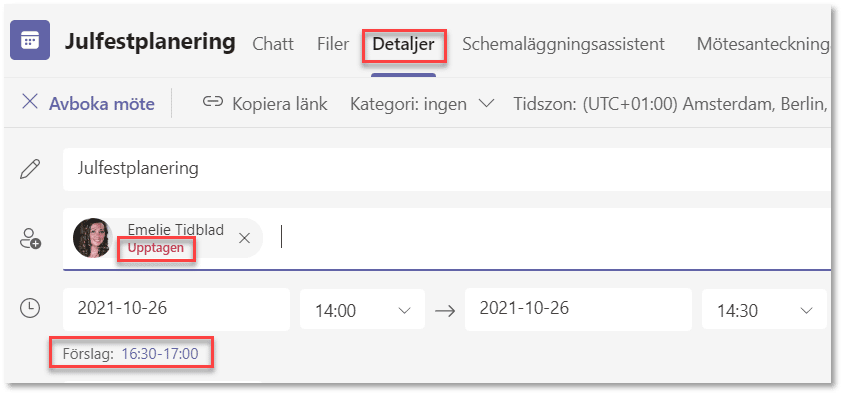Open the Schemaläggningsassistent tab
Viewport: 844px width, 396px height.
(x=563, y=44)
